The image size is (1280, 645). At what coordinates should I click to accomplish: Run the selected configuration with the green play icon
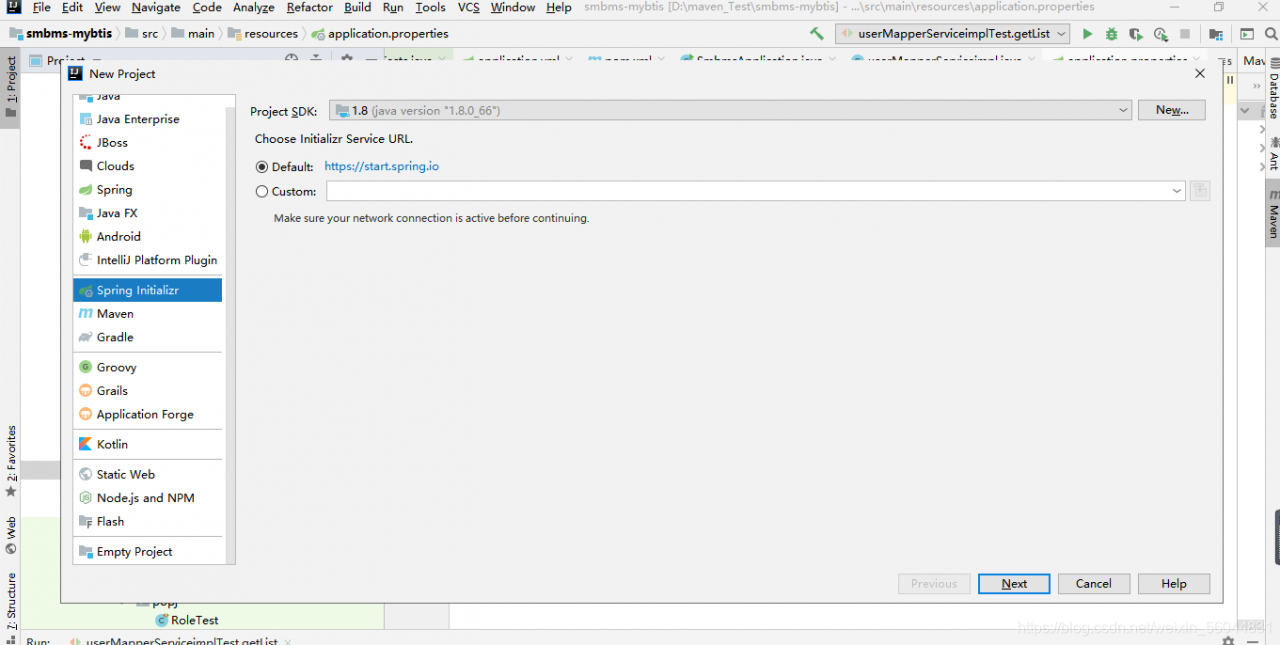pyautogui.click(x=1087, y=33)
